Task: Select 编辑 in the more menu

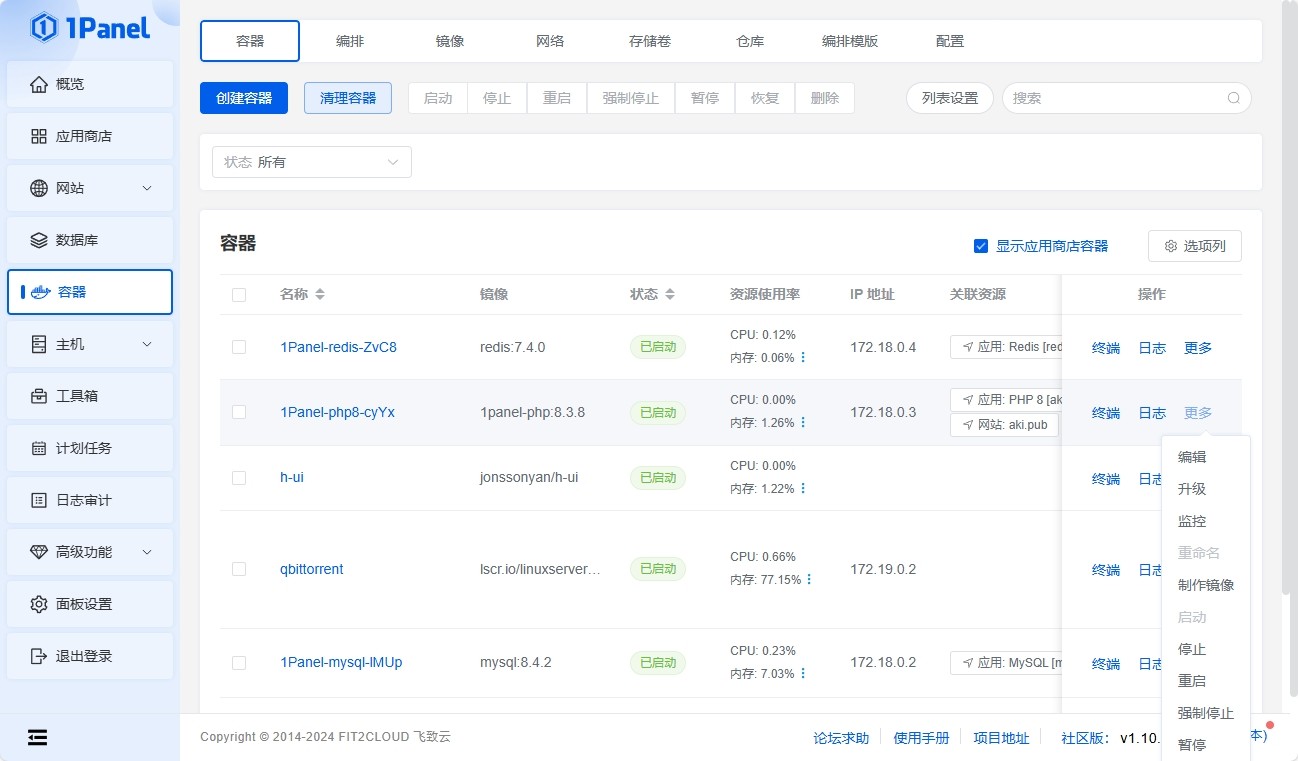Action: click(x=1206, y=457)
